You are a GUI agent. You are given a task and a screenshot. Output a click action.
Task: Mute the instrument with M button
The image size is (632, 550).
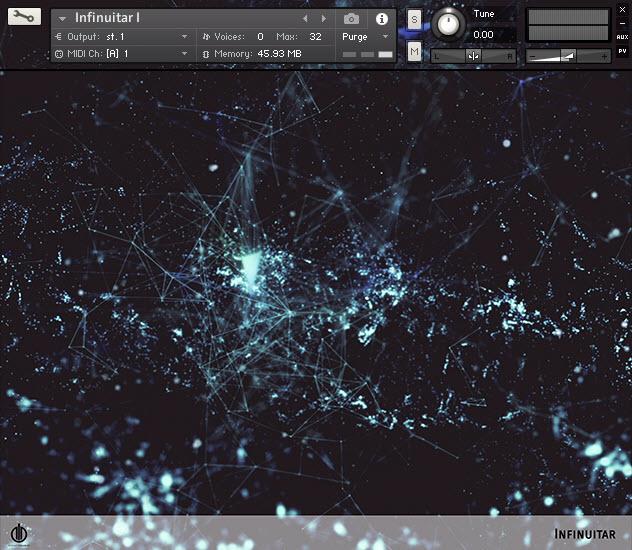[x=414, y=51]
